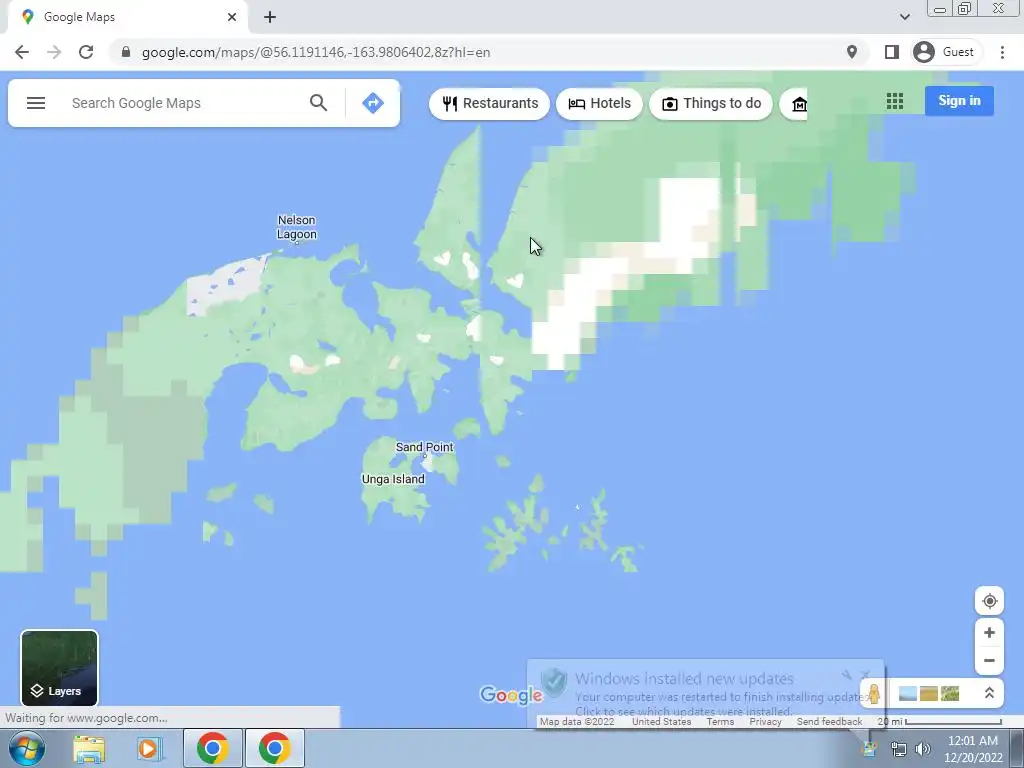Select the Street View pegman

click(874, 693)
